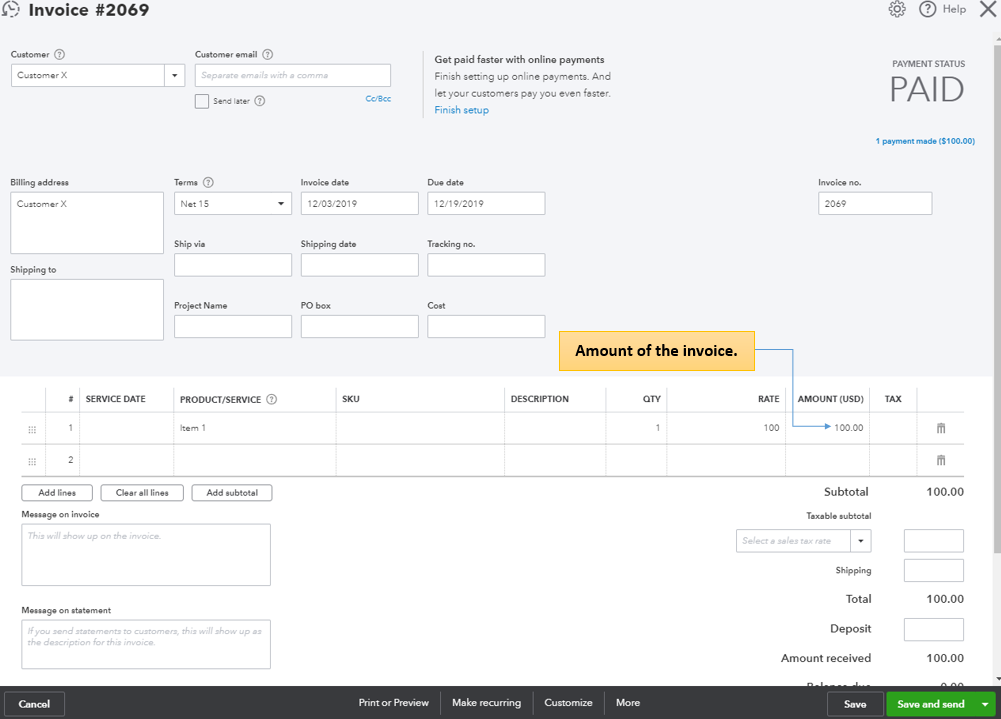Open the Terms help tooltip
Viewport: 1001px width, 719px height.
pyautogui.click(x=208, y=182)
